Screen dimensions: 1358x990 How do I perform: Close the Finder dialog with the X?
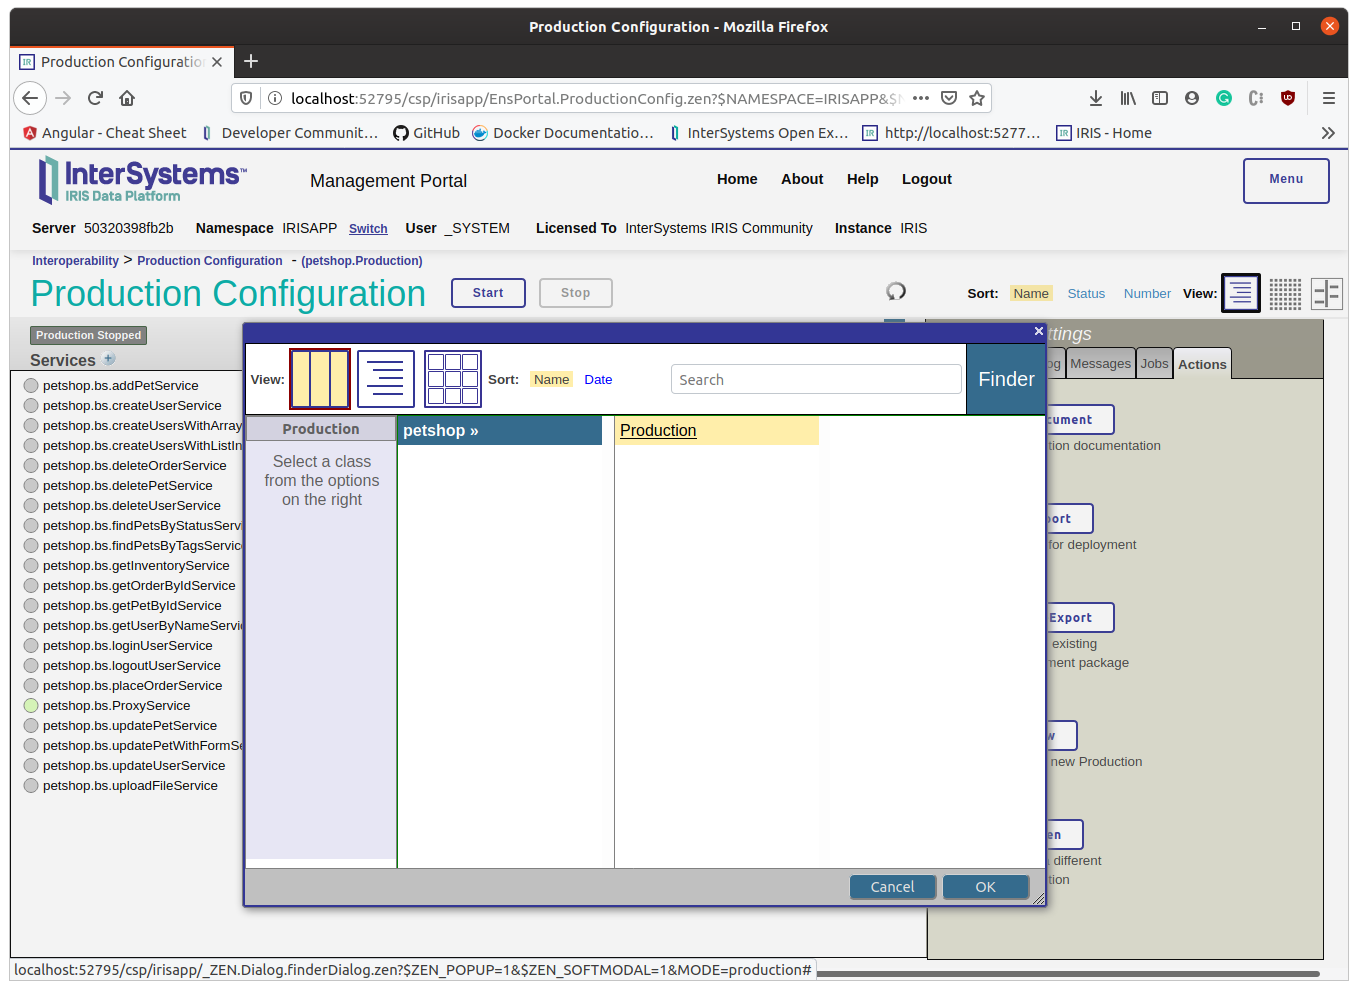1038,331
